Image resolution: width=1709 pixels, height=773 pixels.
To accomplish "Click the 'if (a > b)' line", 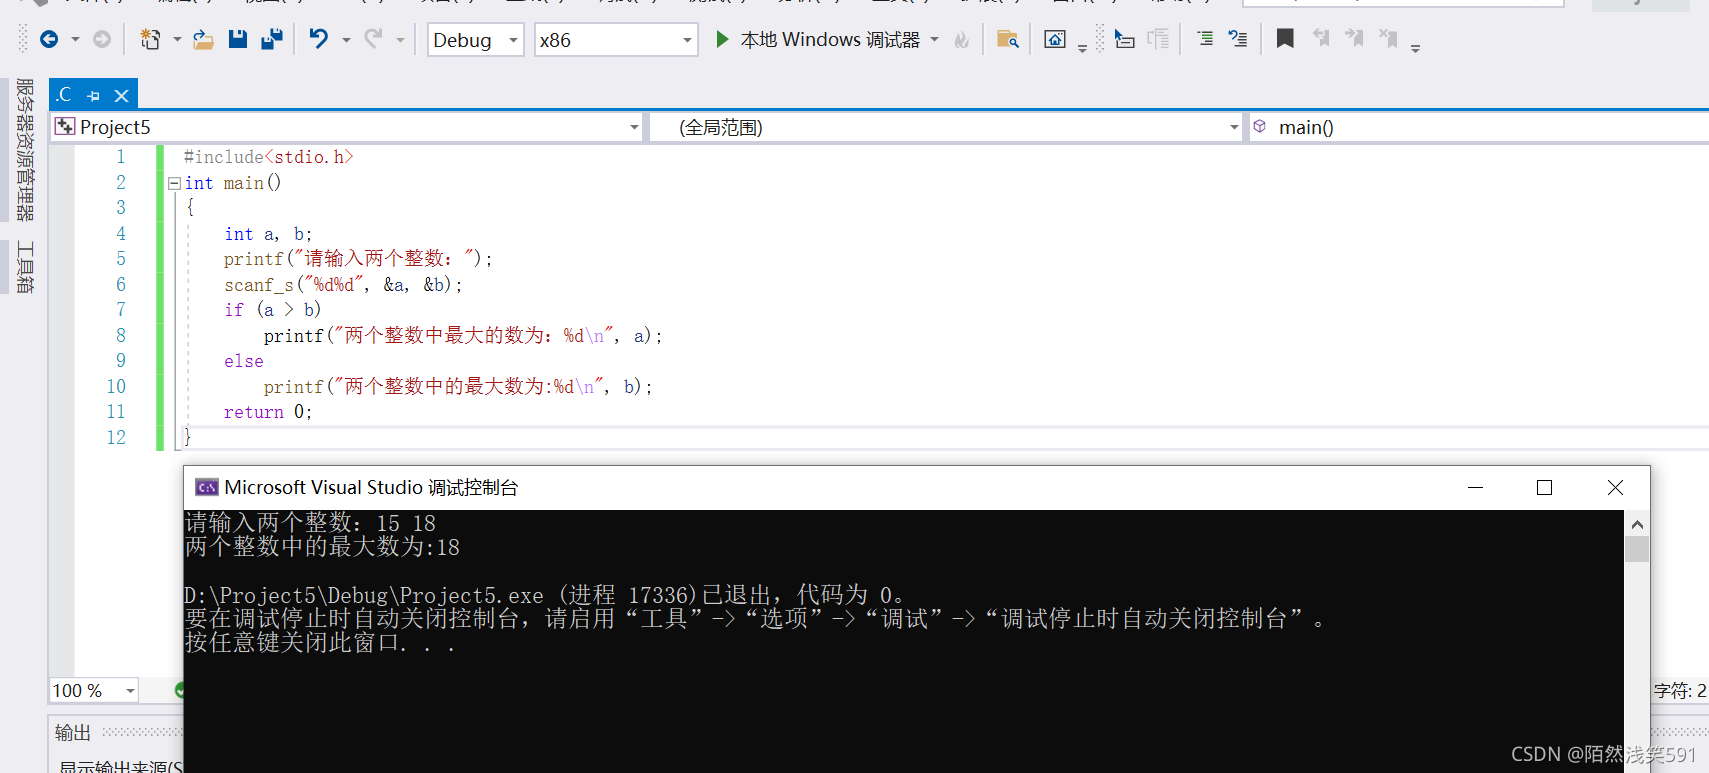I will point(273,310).
